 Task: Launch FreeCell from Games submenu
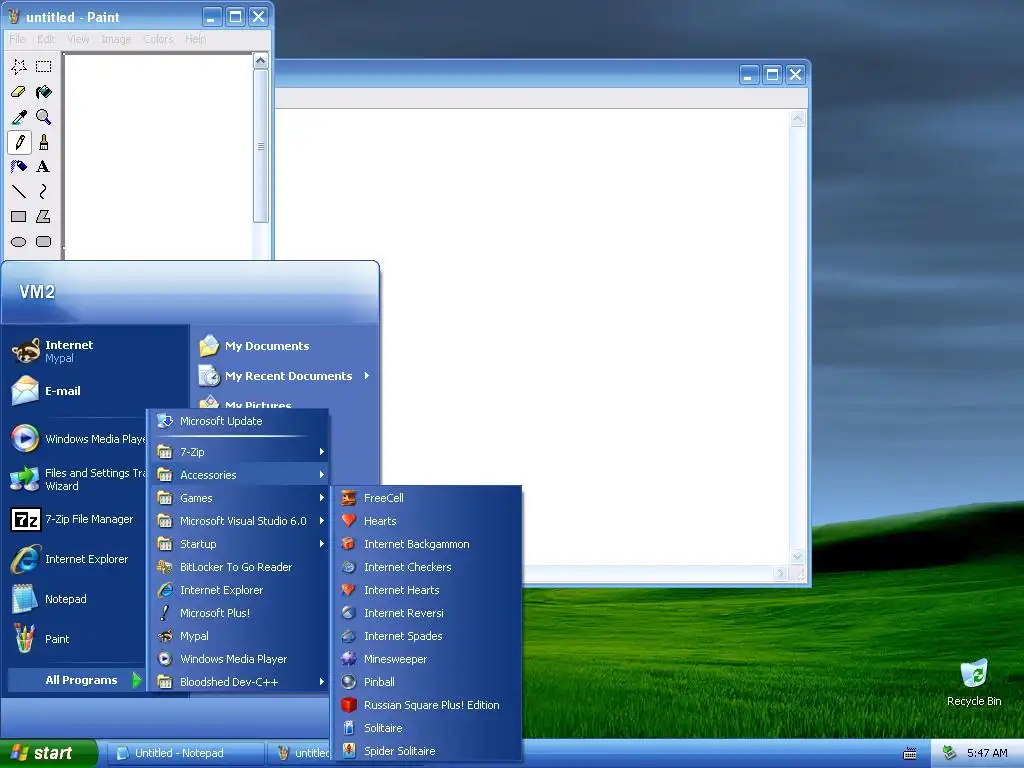coord(428,498)
